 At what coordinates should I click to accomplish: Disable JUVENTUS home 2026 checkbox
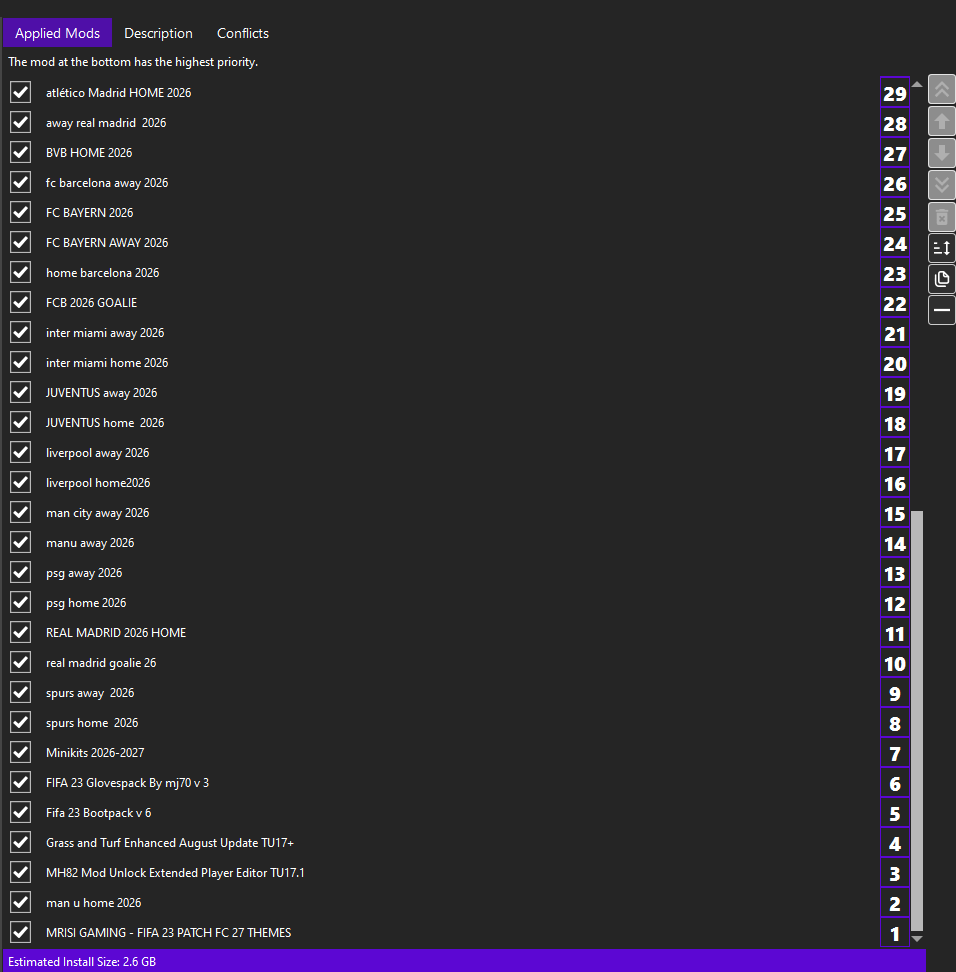click(20, 422)
